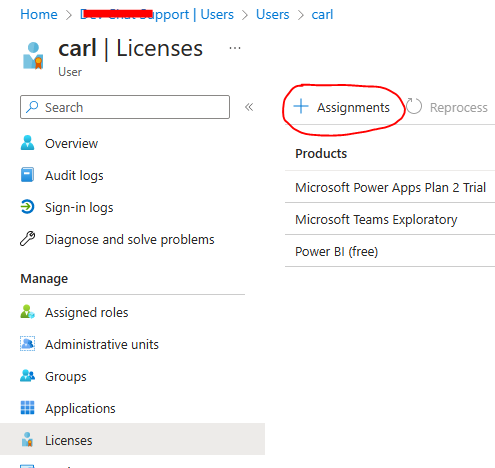Viewport: 495px width, 468px height.
Task: Click the Reprocess button label
Action: [459, 107]
